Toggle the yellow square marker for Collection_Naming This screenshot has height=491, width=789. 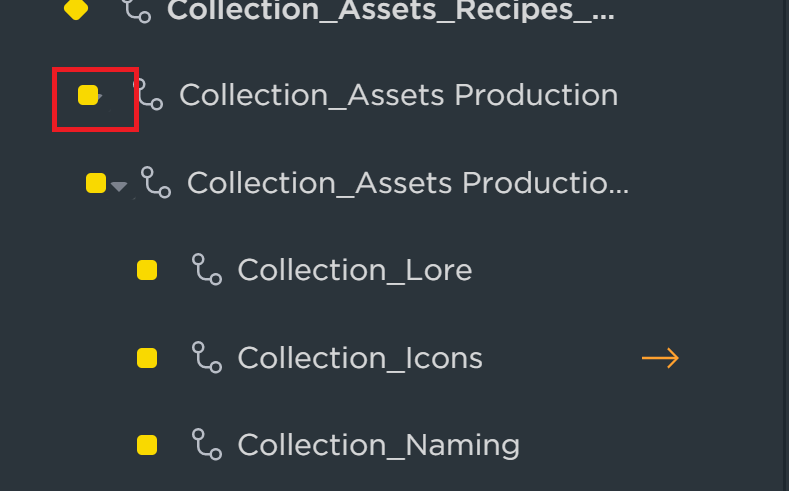[147, 445]
